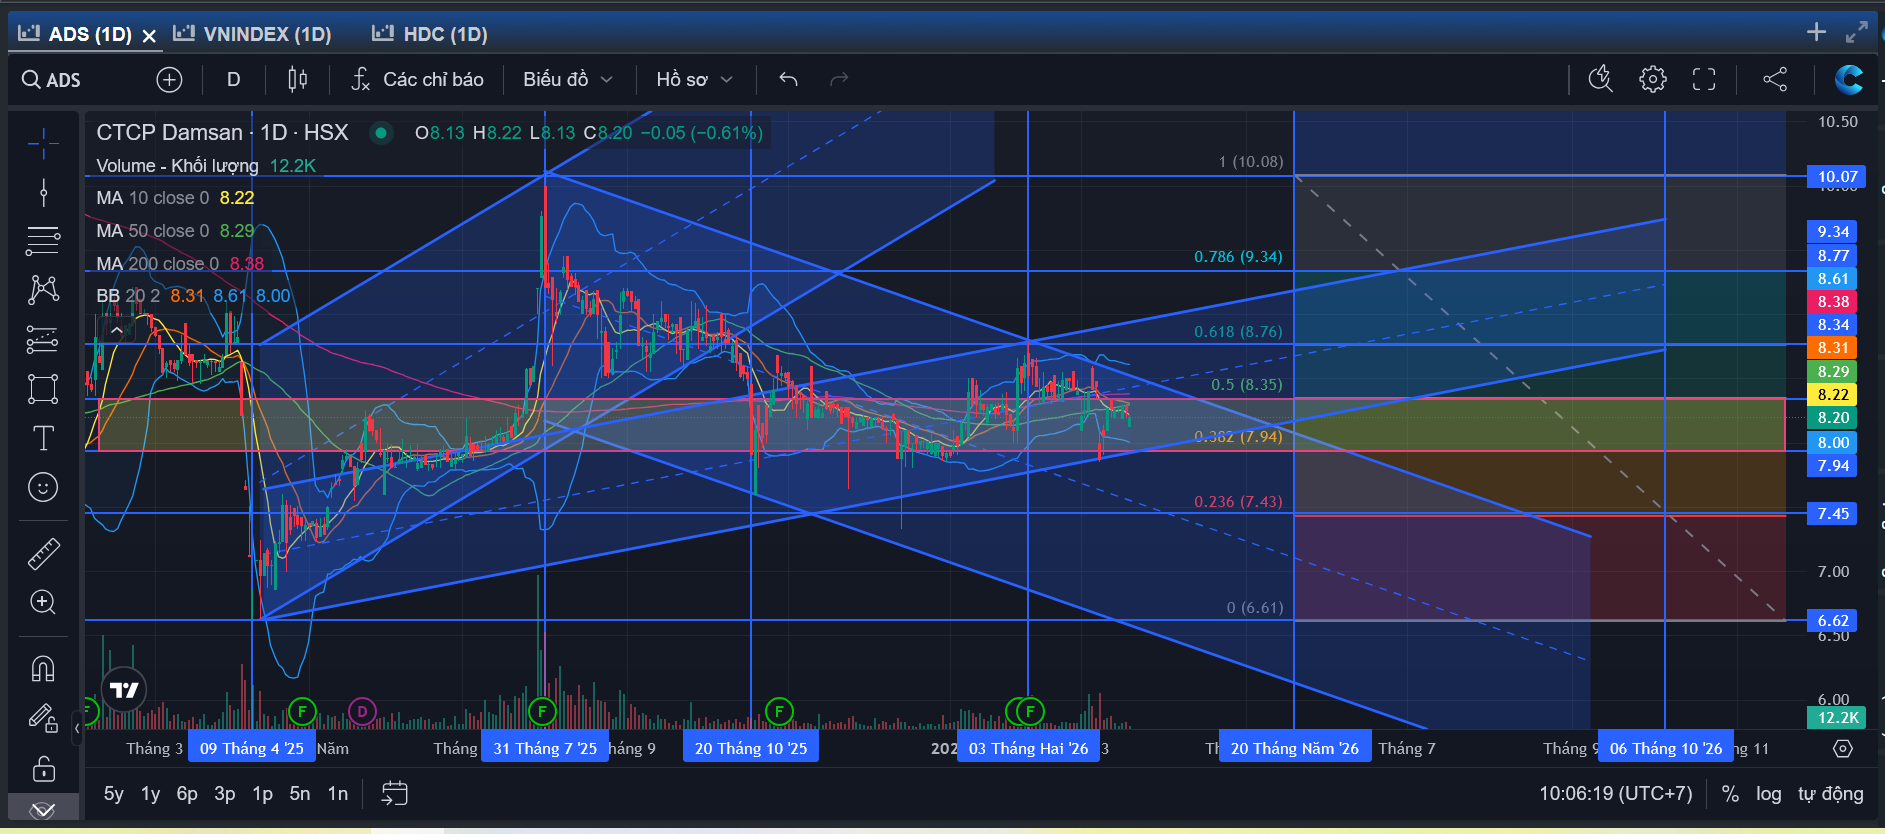
Task: Open the emoji icons tool
Action: [43, 487]
